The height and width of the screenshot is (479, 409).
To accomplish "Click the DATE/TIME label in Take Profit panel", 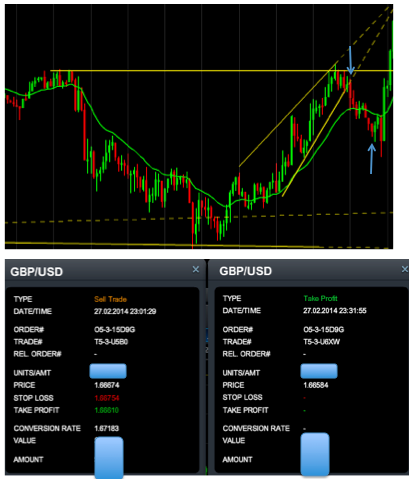I will (242, 311).
